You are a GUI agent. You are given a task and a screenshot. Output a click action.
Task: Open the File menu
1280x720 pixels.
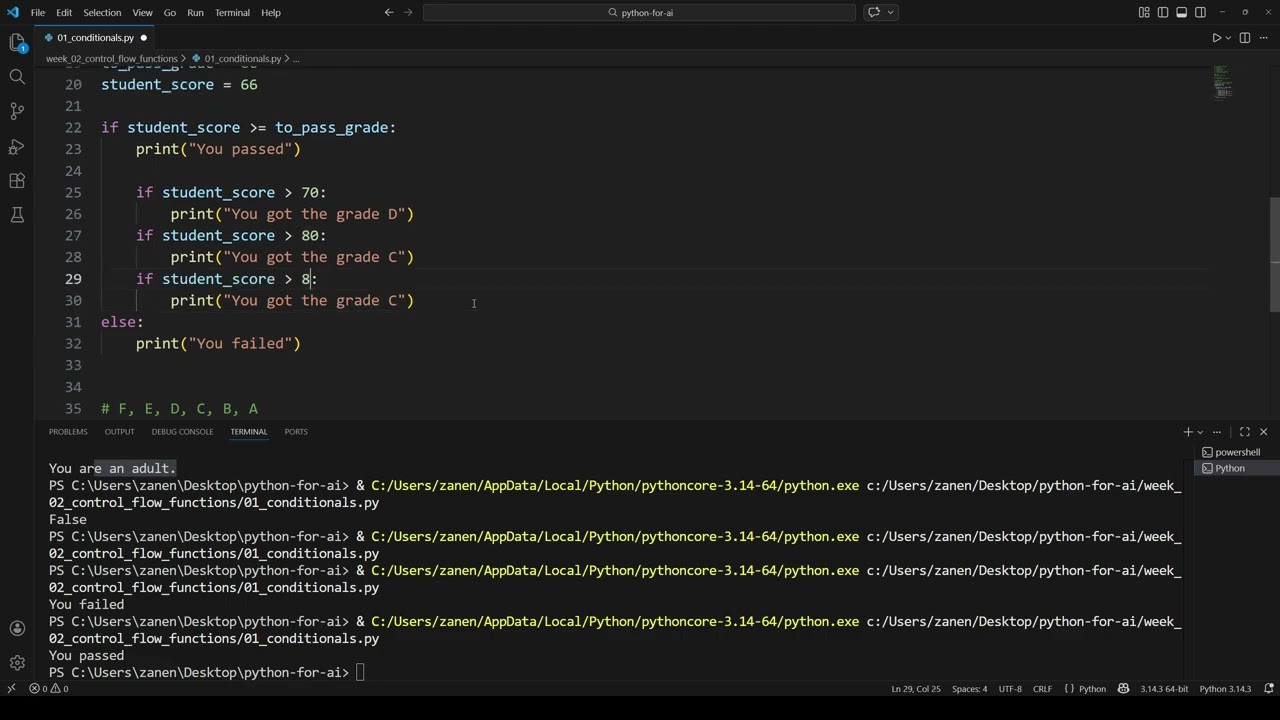point(38,12)
